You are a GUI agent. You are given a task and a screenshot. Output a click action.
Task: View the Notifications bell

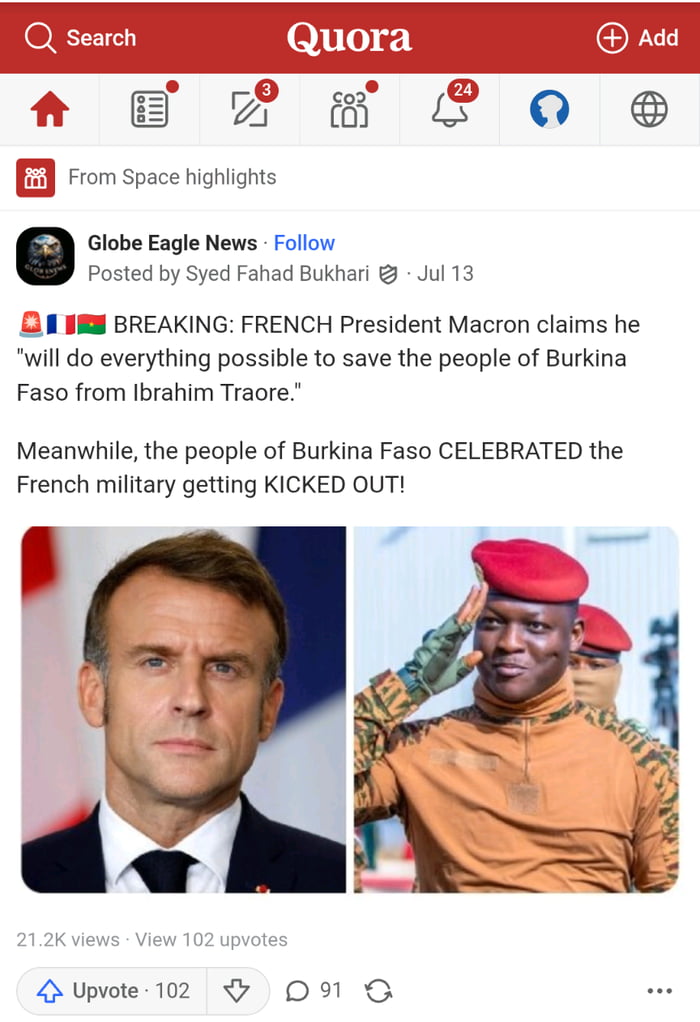point(449,110)
